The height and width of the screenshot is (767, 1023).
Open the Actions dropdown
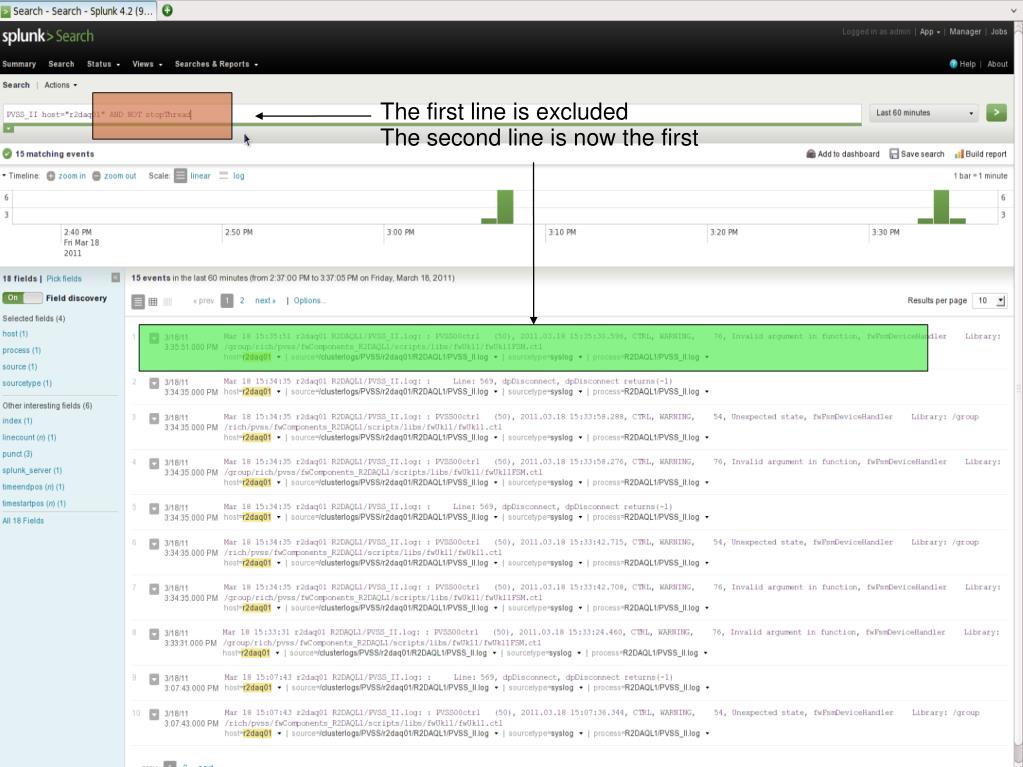[61, 85]
